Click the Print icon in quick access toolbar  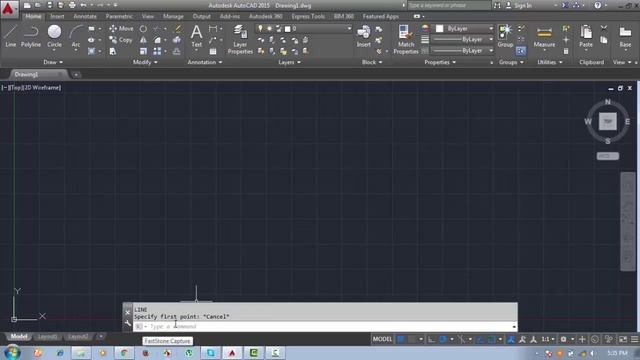(x=72, y=5)
